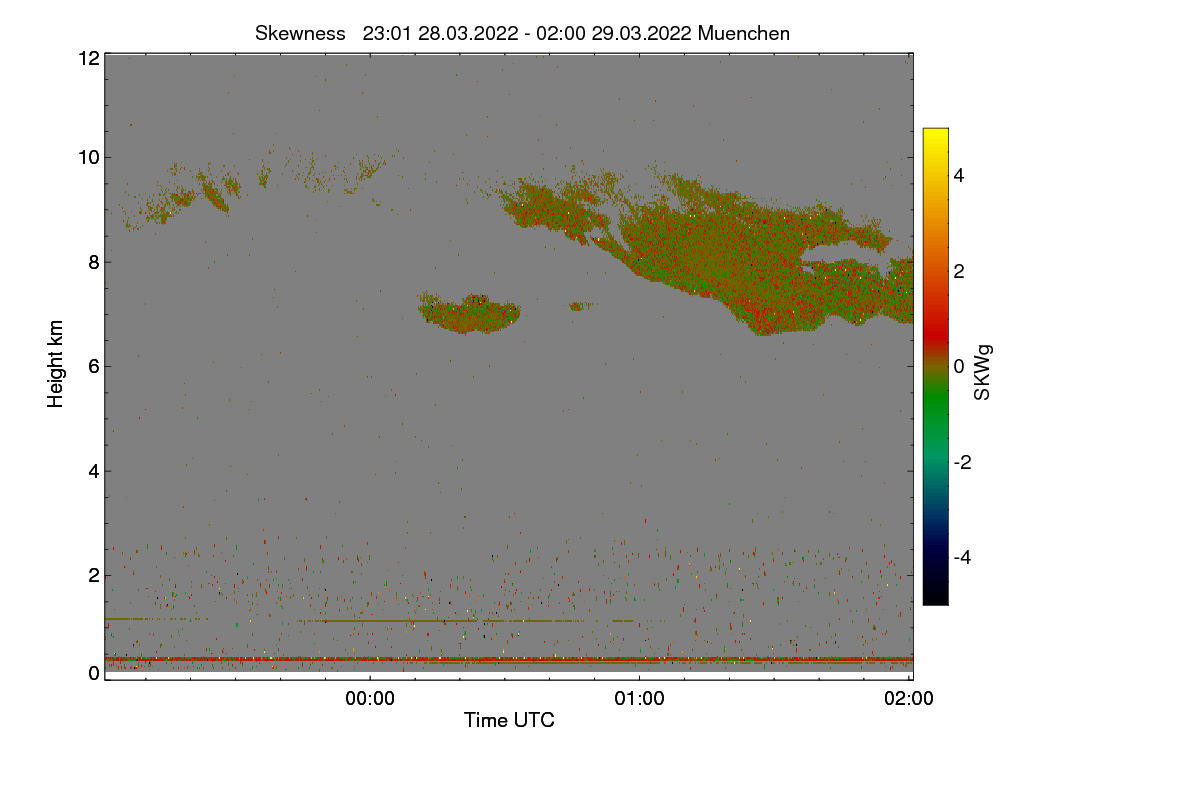The image size is (1200, 800).
Task: Click the 'Height km' axis label
Action: (56, 364)
